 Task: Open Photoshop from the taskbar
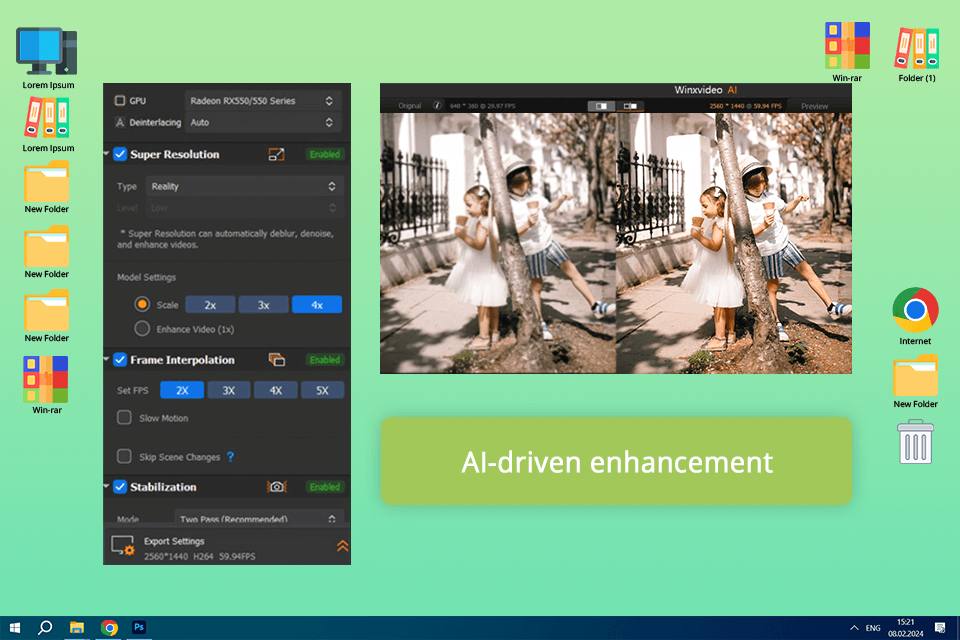point(139,628)
